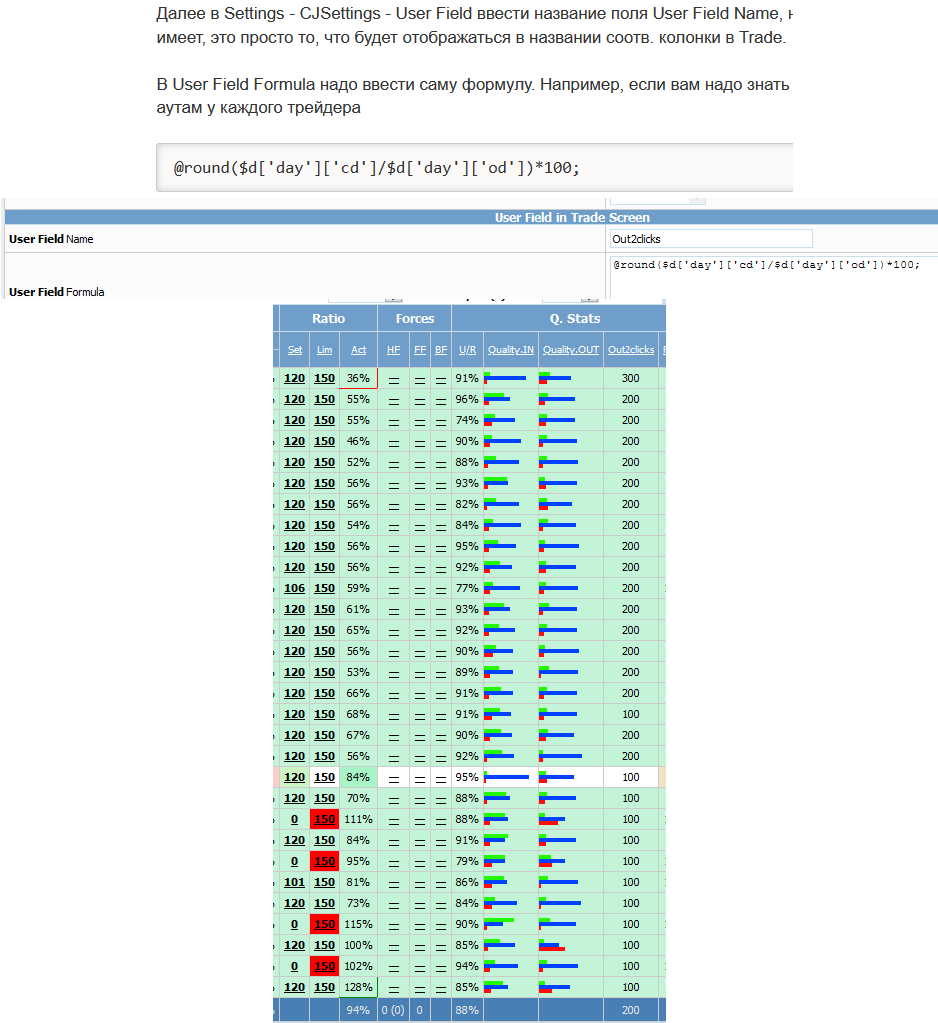
Task: Sort by the Act column header
Action: pyautogui.click(x=358, y=350)
